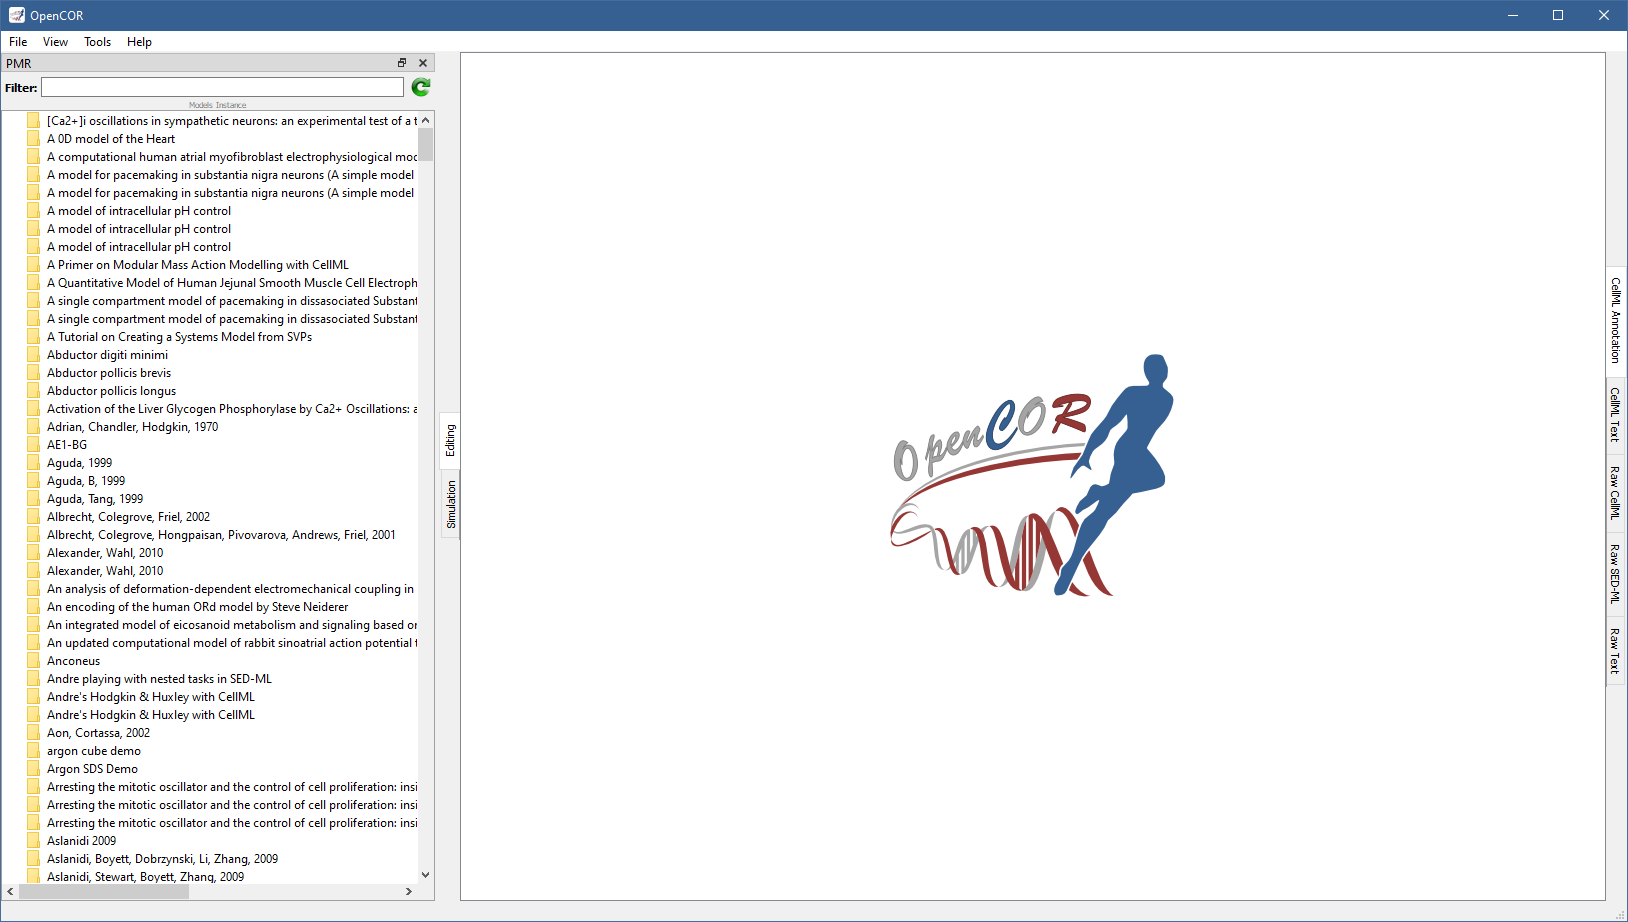This screenshot has width=1628, height=922.
Task: Select the Raw CellML view tab
Action: pyautogui.click(x=1615, y=492)
